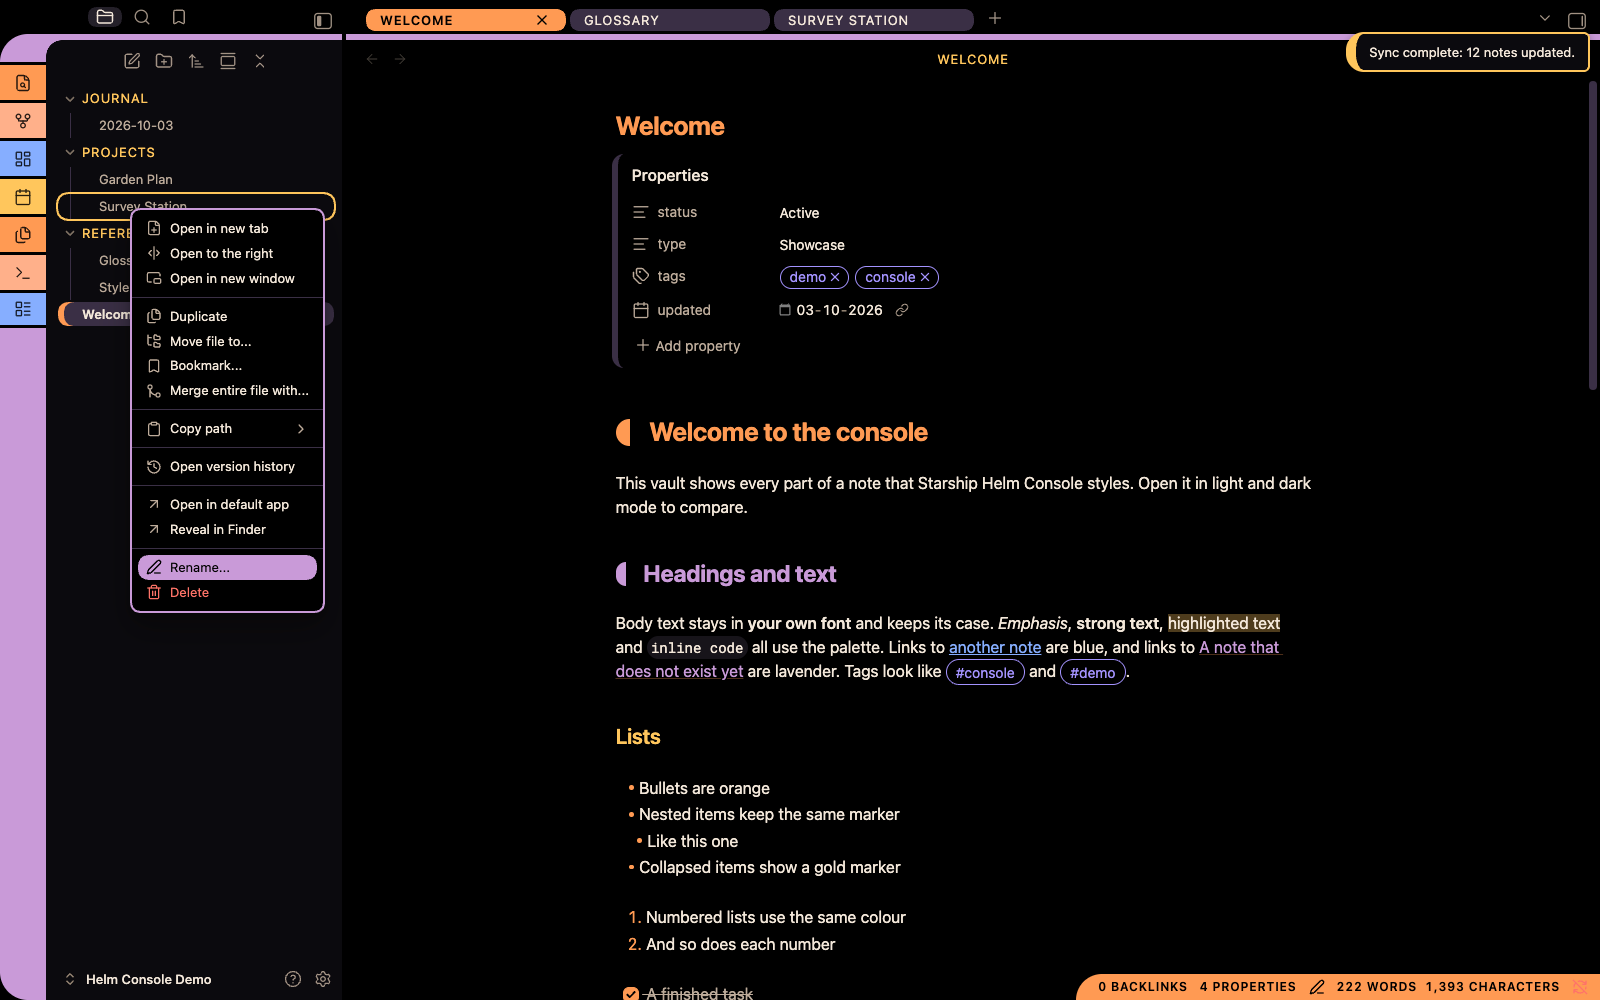
Task: Open command palette ribbon icon
Action: [x=23, y=272]
